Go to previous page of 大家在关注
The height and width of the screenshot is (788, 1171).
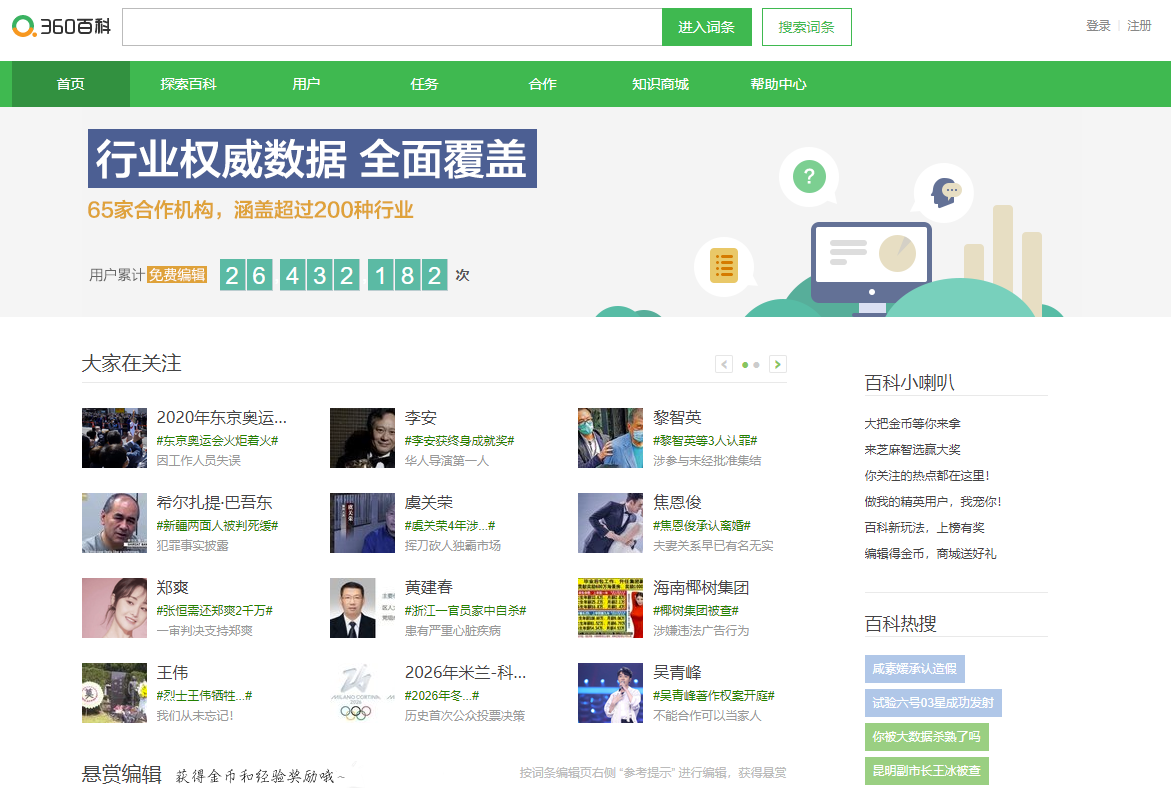[x=724, y=365]
